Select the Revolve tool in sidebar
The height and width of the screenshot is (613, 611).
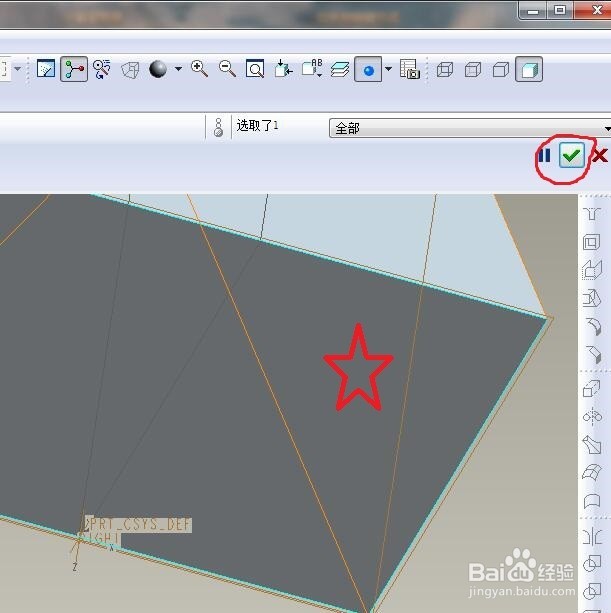pos(592,417)
